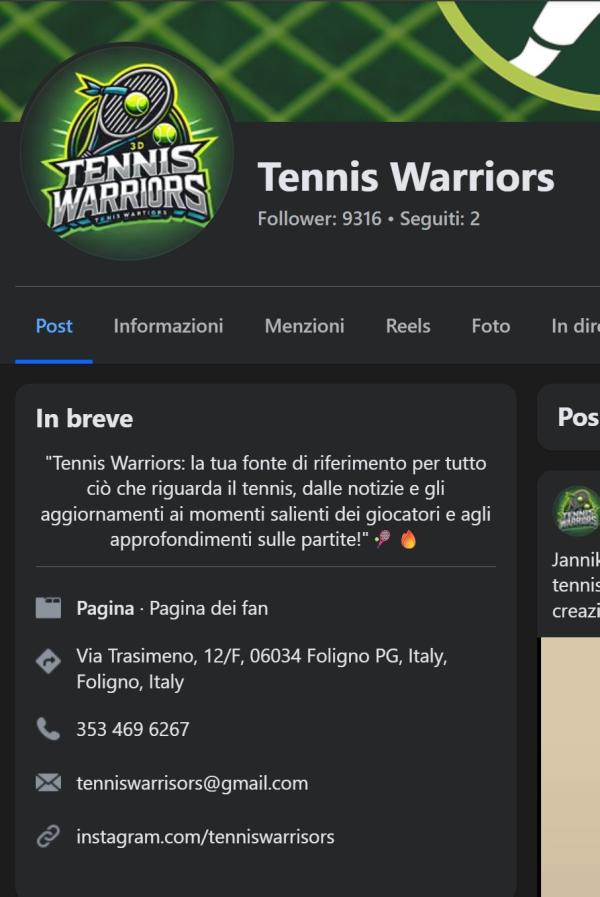Click the phone number 353 469 6267
Screen dimensions: 600x897
[x=133, y=729]
